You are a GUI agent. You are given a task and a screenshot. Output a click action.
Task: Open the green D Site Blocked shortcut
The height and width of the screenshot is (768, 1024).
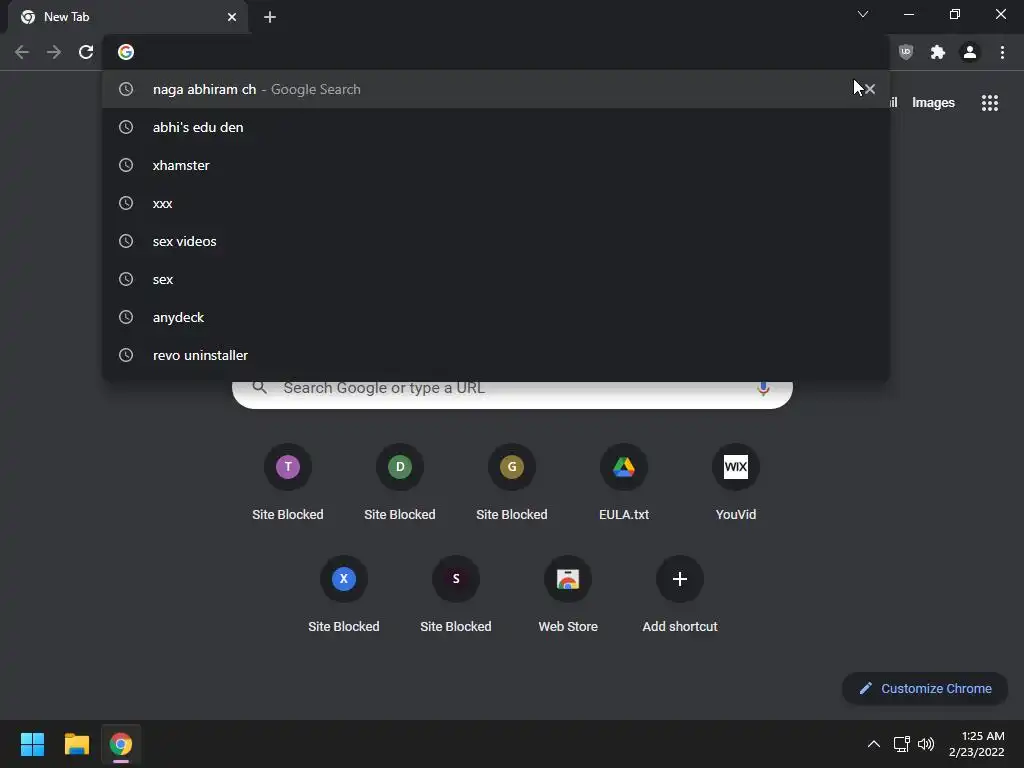tap(400, 483)
